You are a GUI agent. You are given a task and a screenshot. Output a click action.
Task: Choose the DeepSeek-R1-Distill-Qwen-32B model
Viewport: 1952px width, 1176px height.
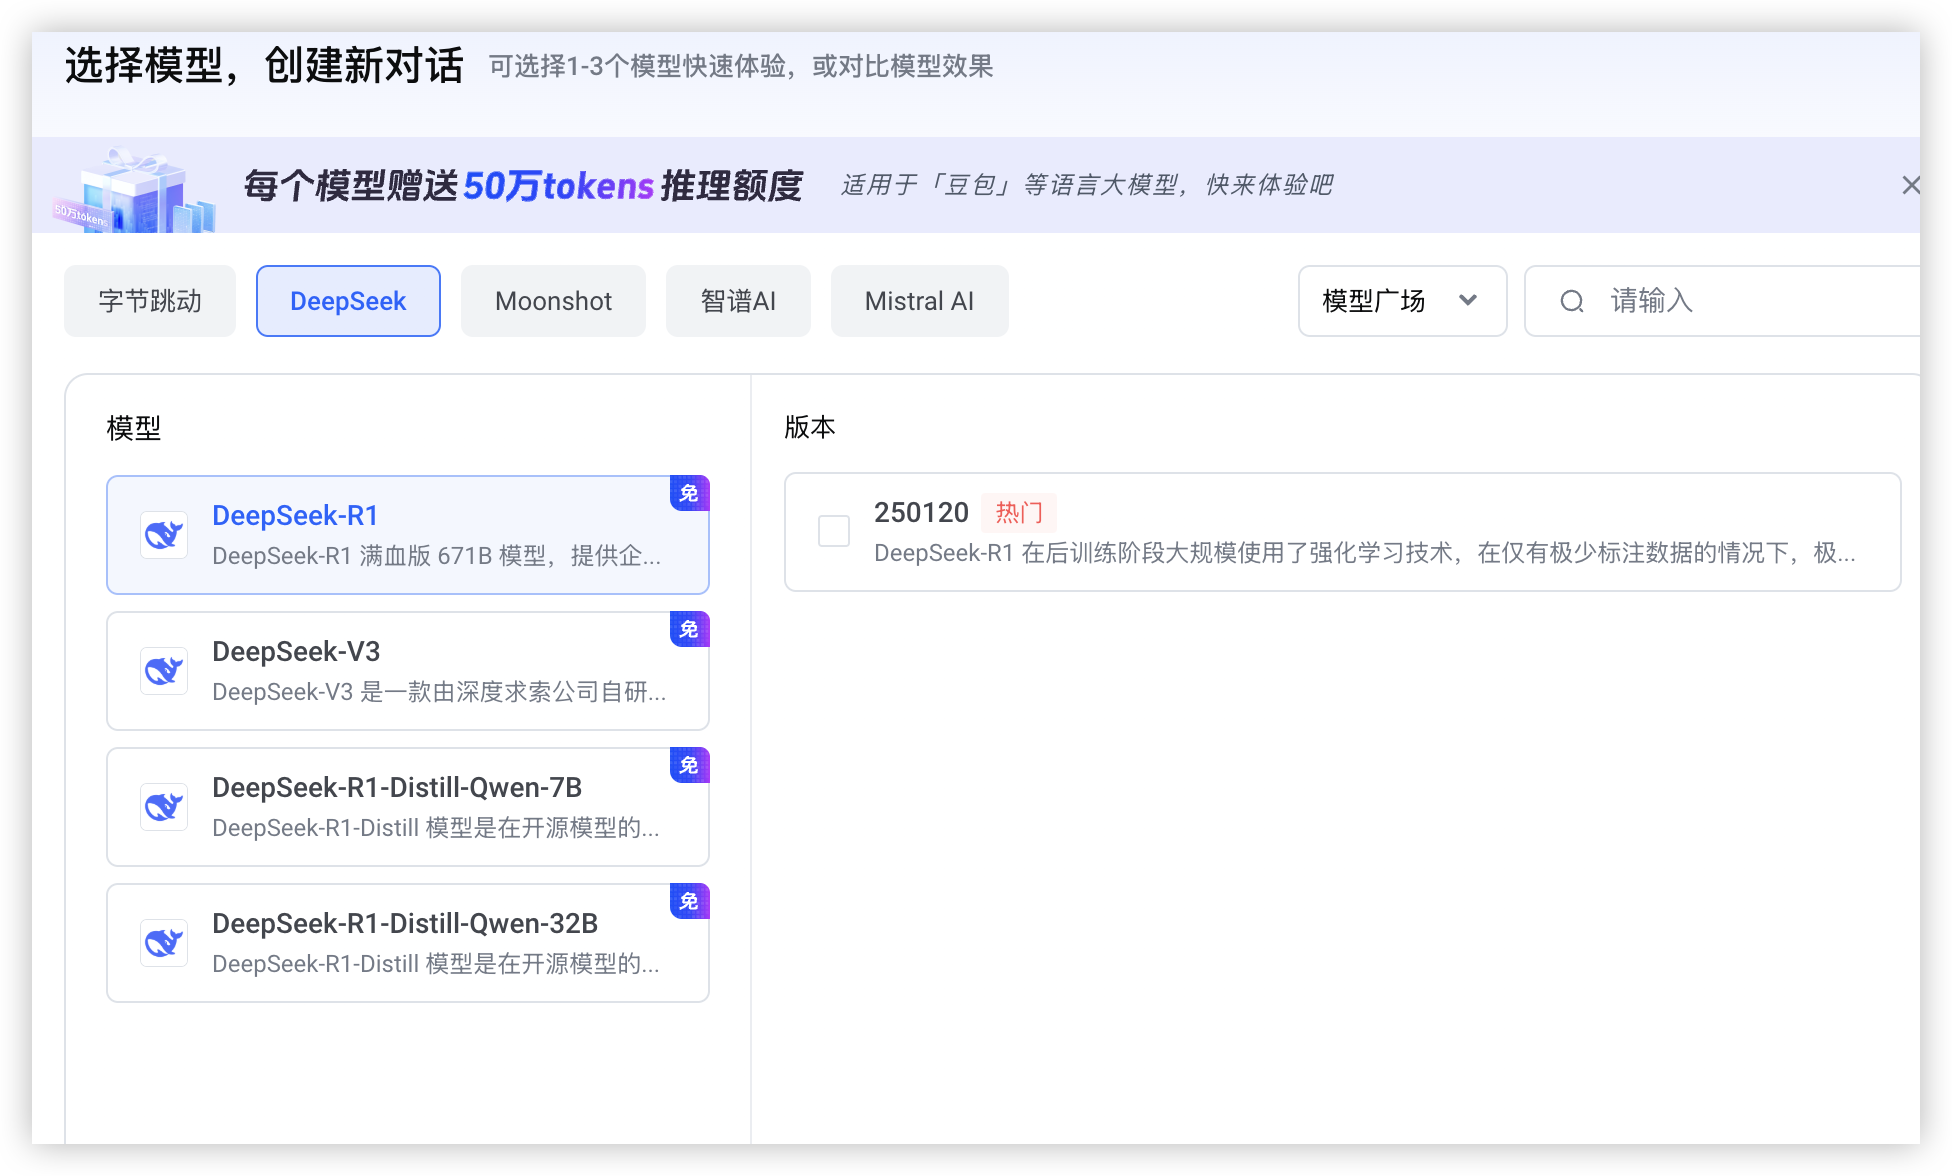pyautogui.click(x=408, y=943)
